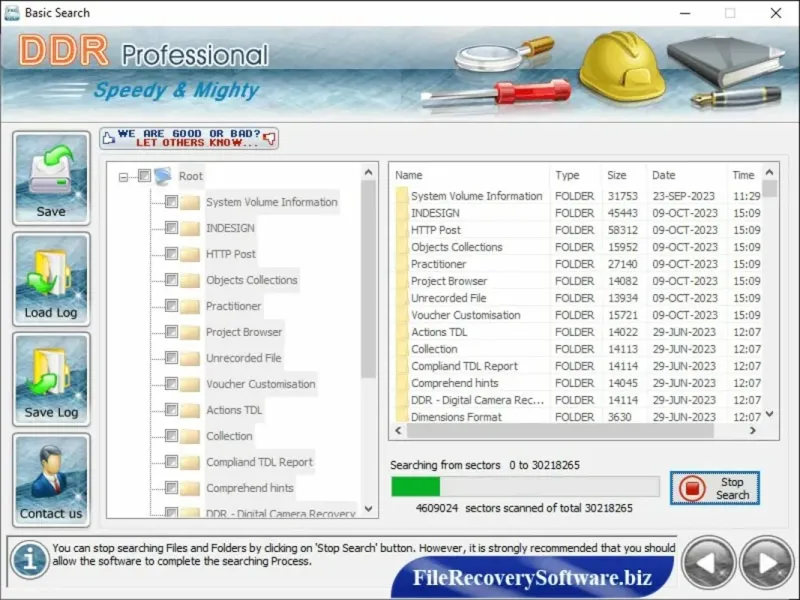Click the DDR app icon in title bar
Screen dimensions: 800x600
point(12,12)
